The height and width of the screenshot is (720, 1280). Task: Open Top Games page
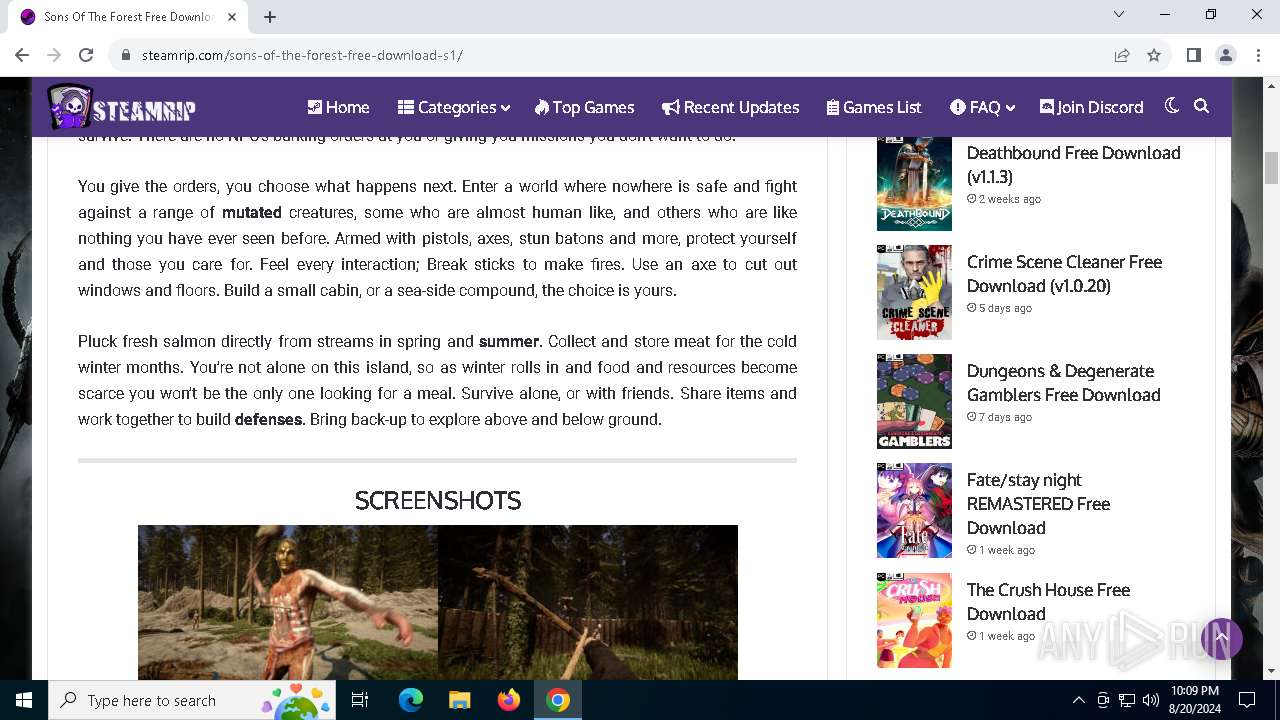coord(585,107)
